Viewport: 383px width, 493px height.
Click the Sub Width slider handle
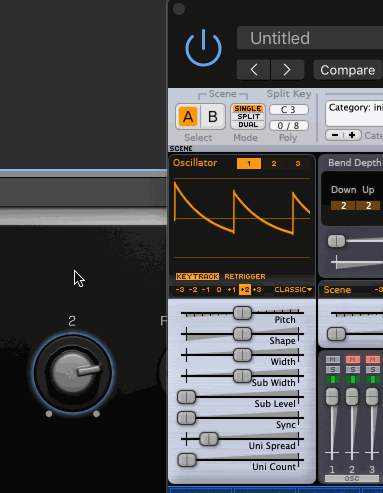point(242,376)
